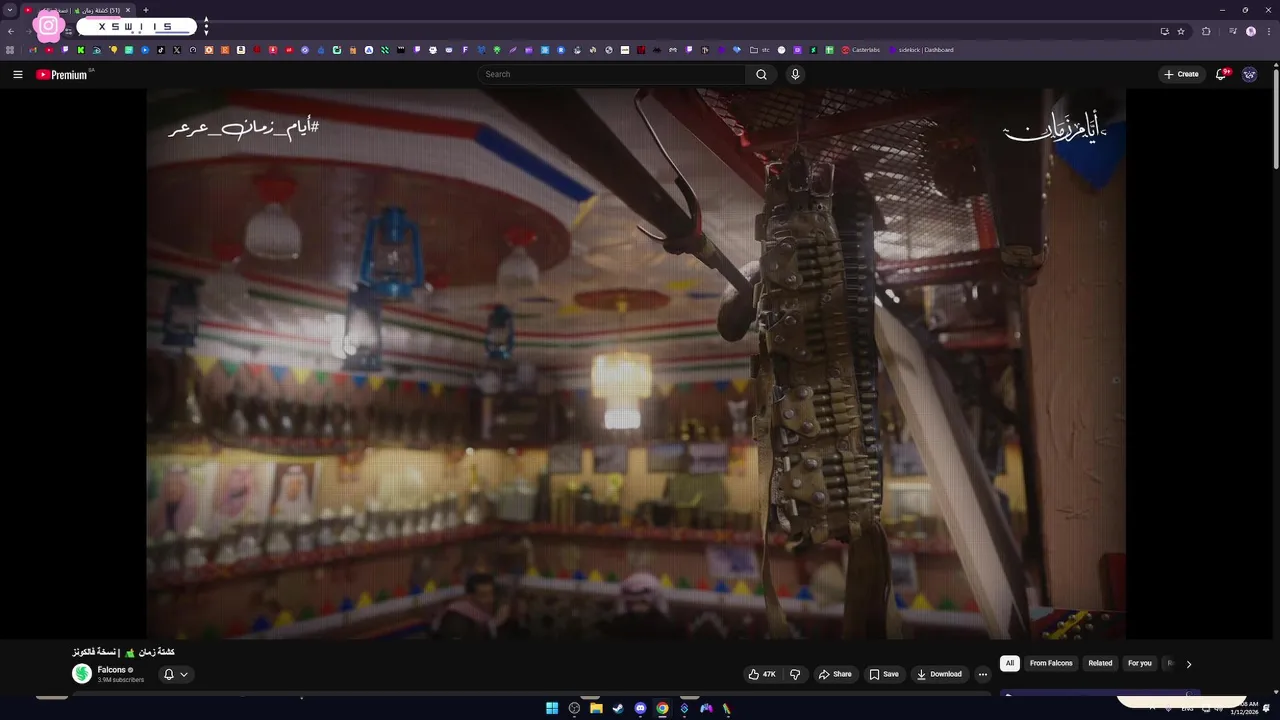Open the Windows Start menu
The height and width of the screenshot is (720, 1280).
552,708
